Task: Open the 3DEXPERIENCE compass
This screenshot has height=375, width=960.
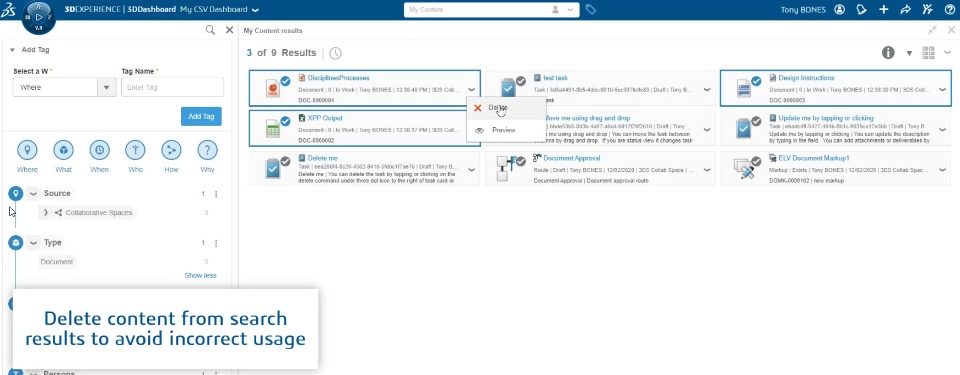Action: point(38,17)
